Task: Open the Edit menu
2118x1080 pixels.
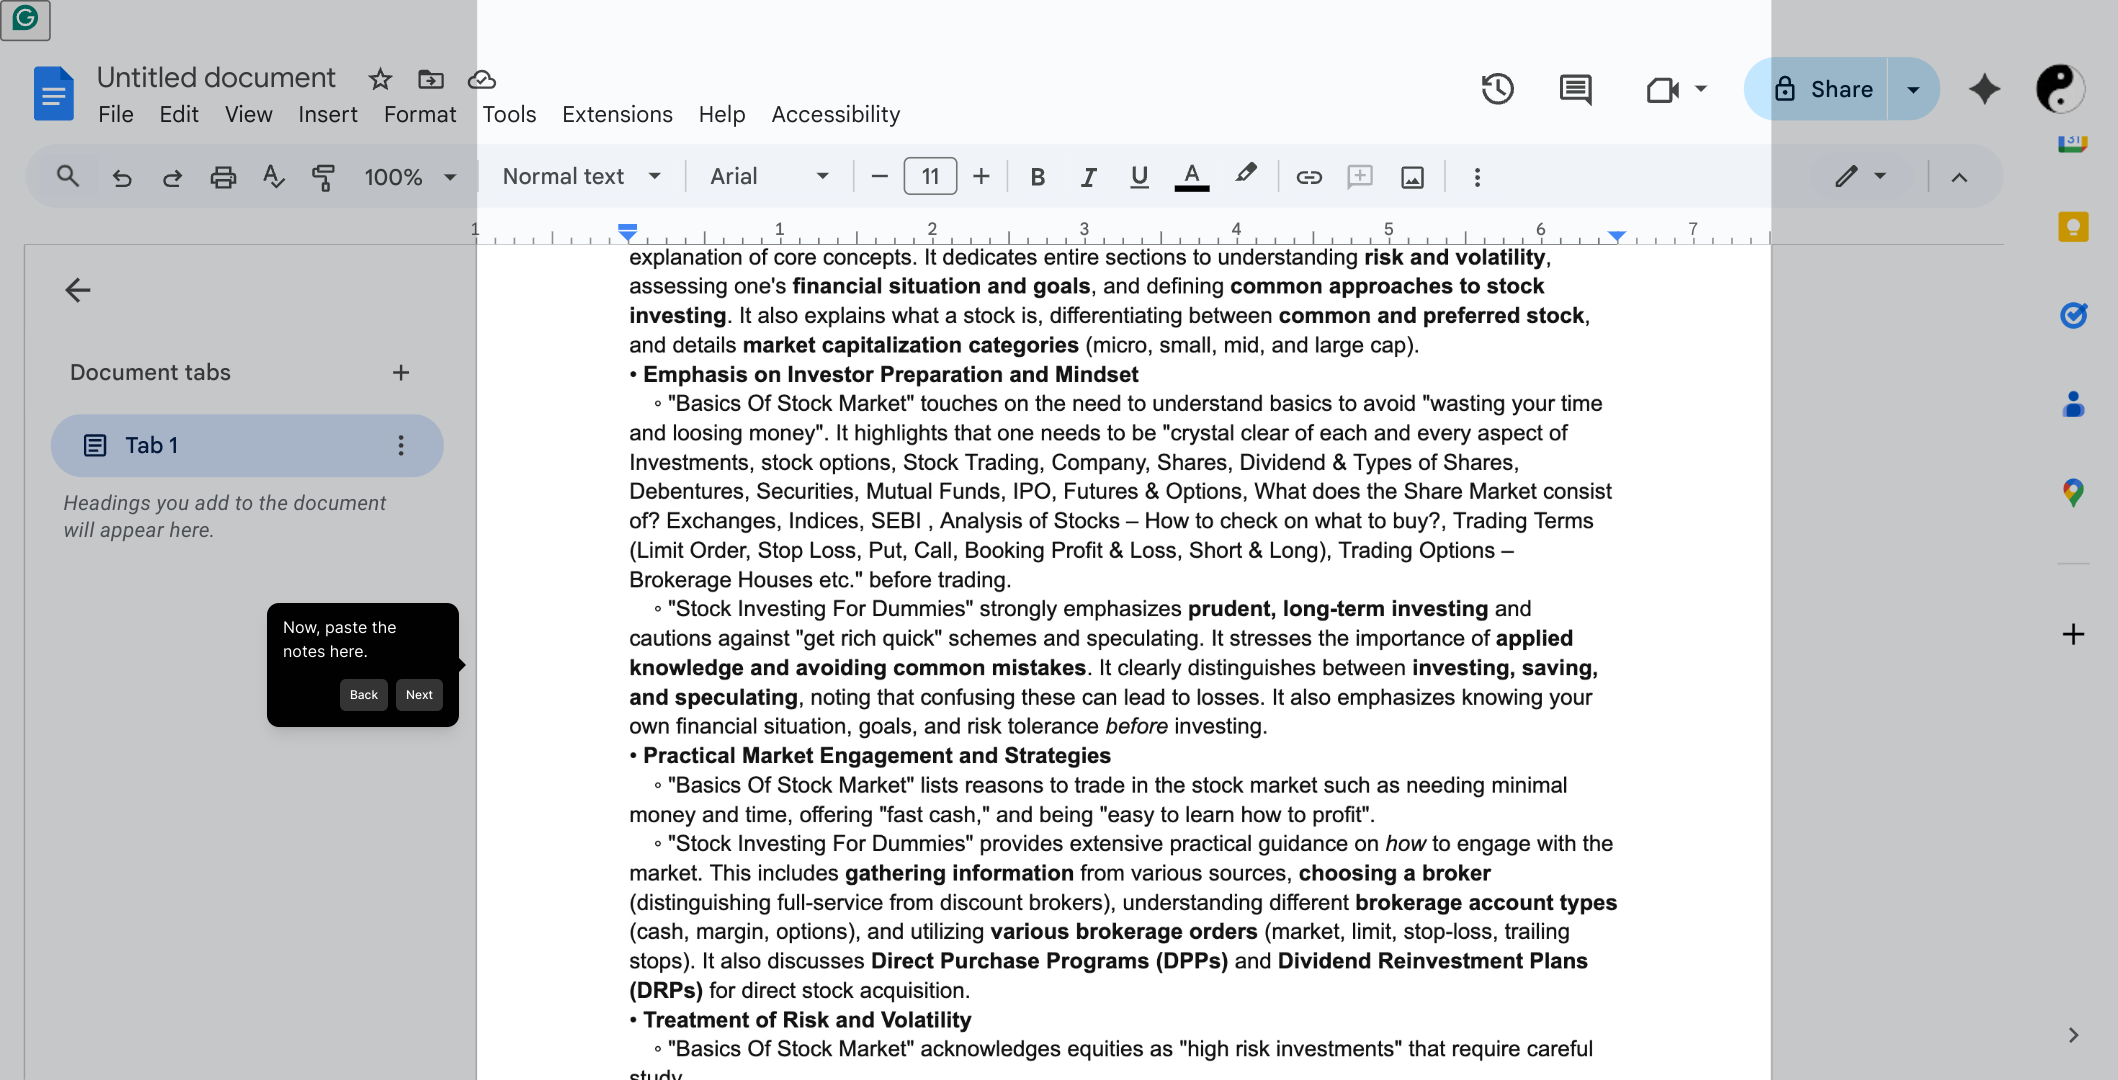Action: point(179,115)
